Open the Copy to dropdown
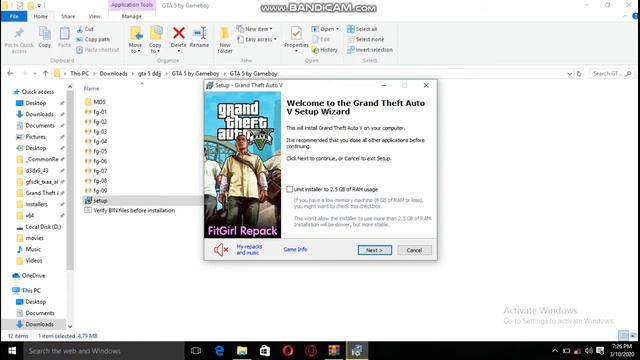The height and width of the screenshot is (360, 640). 155,40
